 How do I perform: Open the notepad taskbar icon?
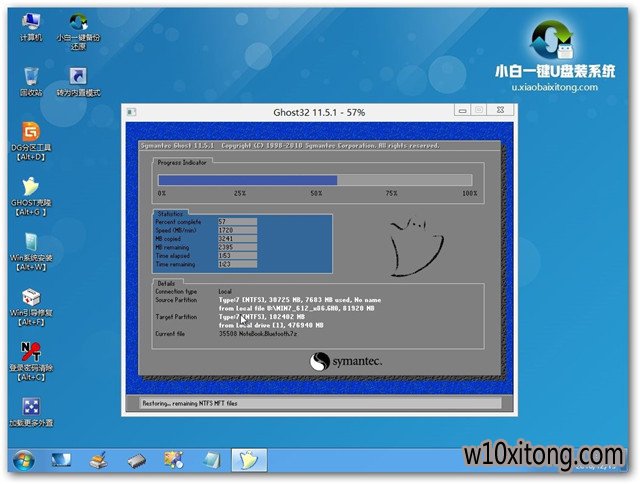pyautogui.click(x=211, y=460)
